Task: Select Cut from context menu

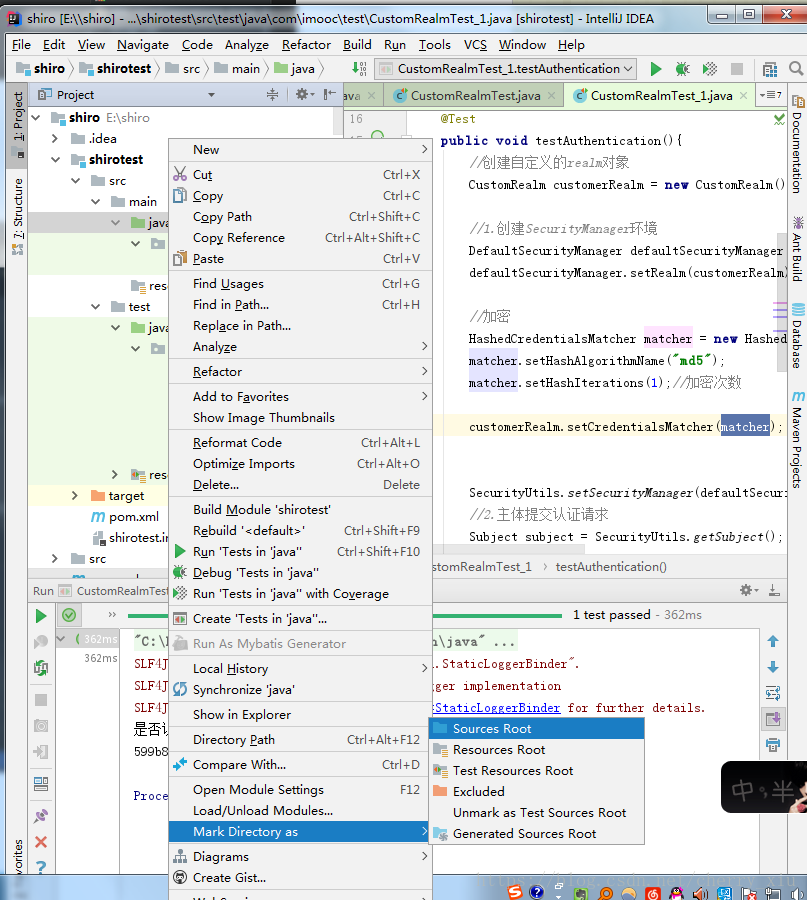Action: [x=300, y=174]
